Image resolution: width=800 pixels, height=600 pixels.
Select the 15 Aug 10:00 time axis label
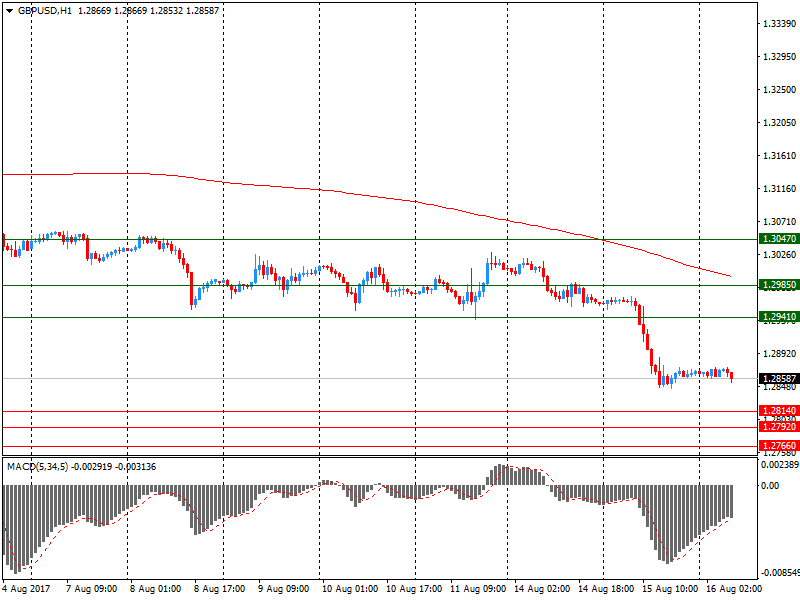point(670,589)
